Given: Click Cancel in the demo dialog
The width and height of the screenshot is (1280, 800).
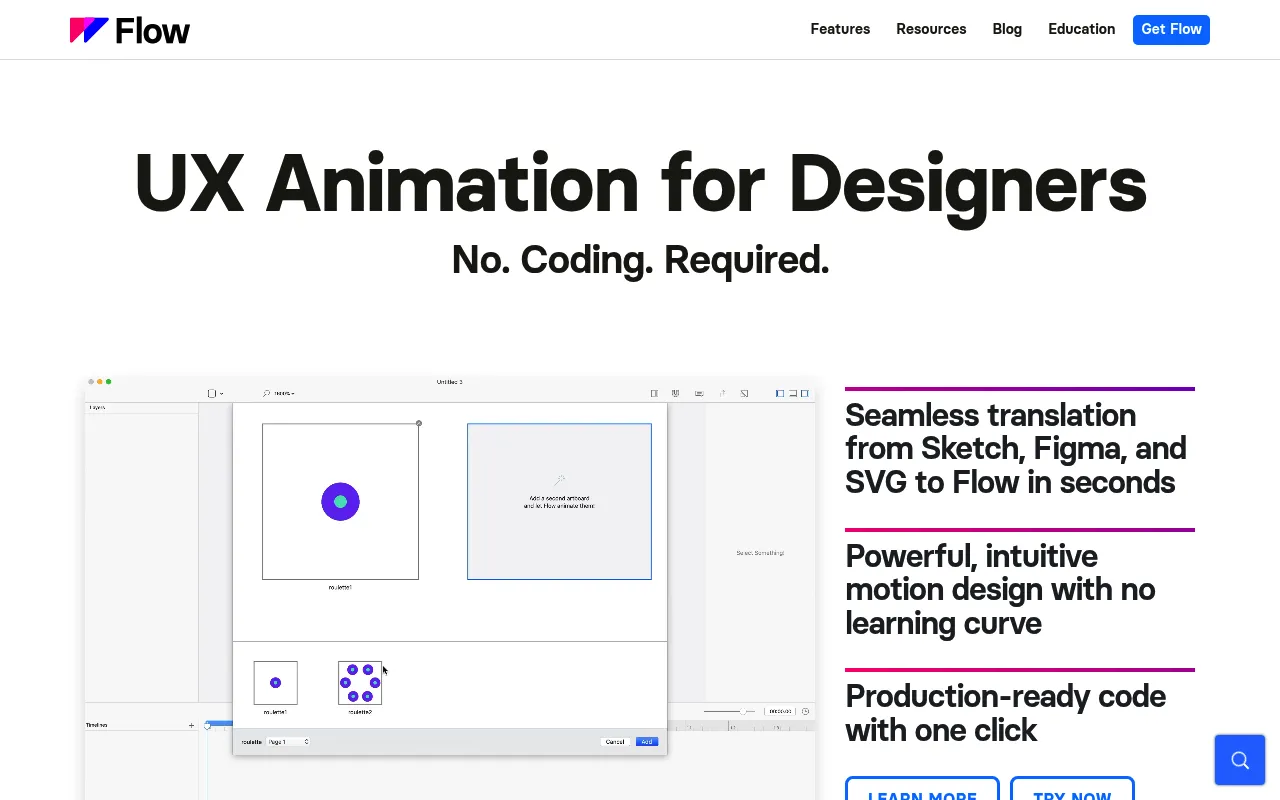Looking at the screenshot, I should point(615,742).
